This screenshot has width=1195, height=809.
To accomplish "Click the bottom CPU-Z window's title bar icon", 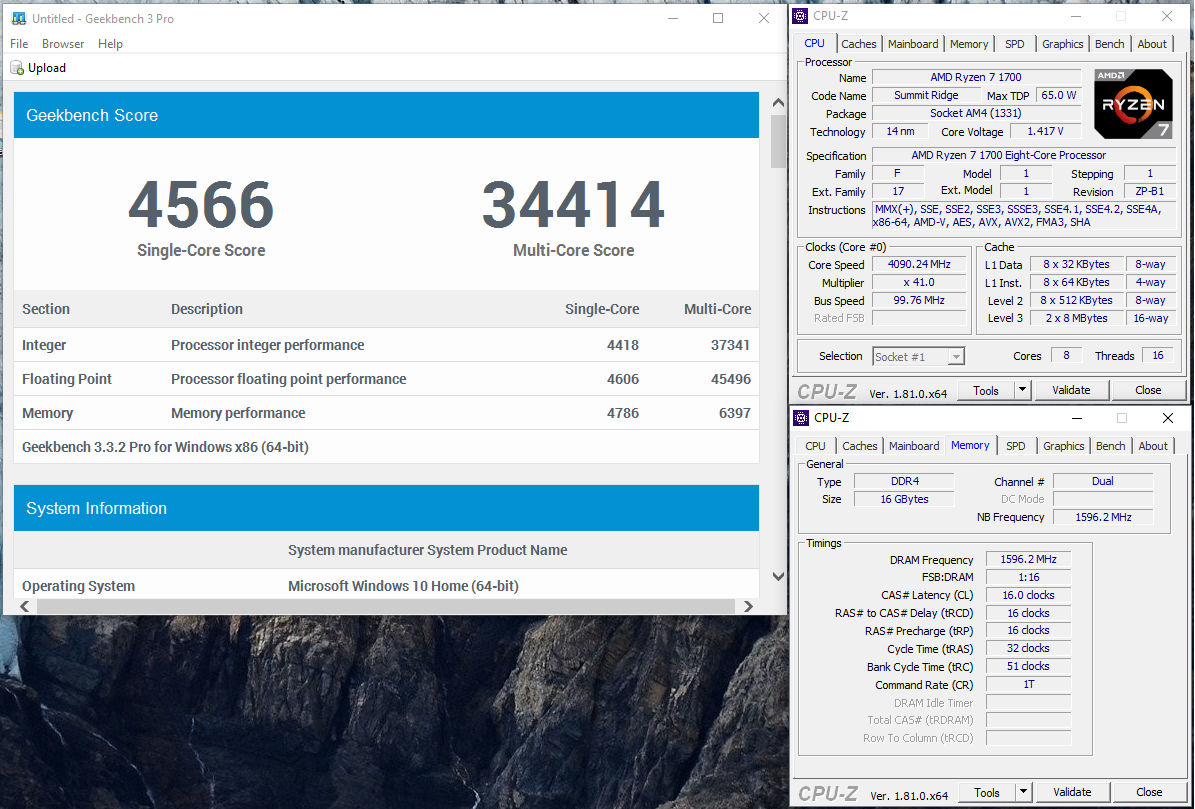I will click(801, 417).
